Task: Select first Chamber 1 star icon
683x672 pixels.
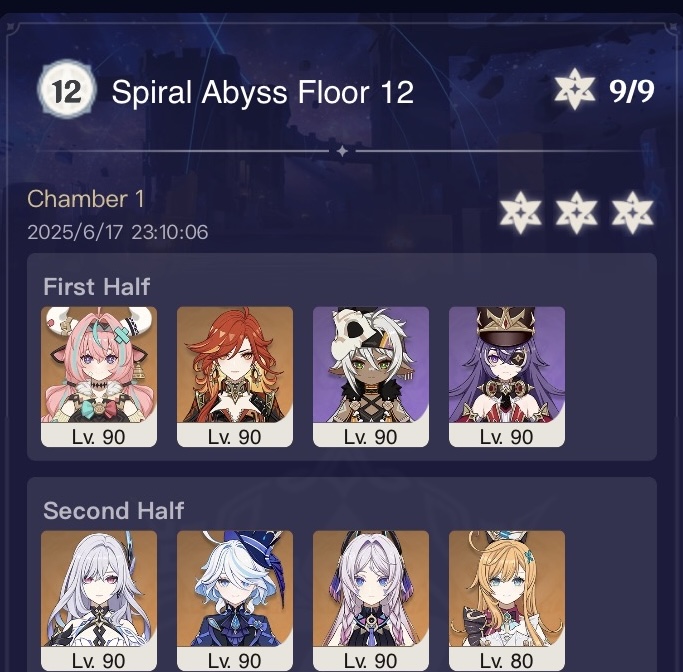Action: point(520,213)
